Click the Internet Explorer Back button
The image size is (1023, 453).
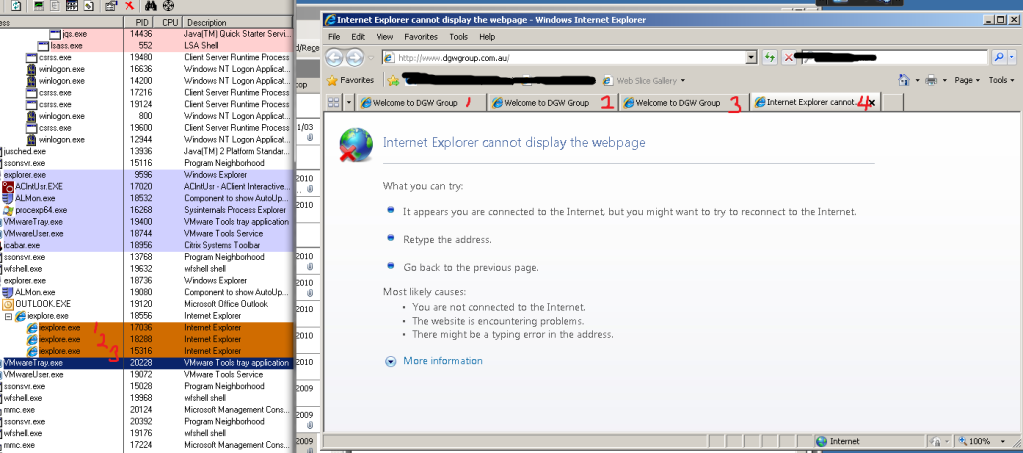pyautogui.click(x=334, y=57)
